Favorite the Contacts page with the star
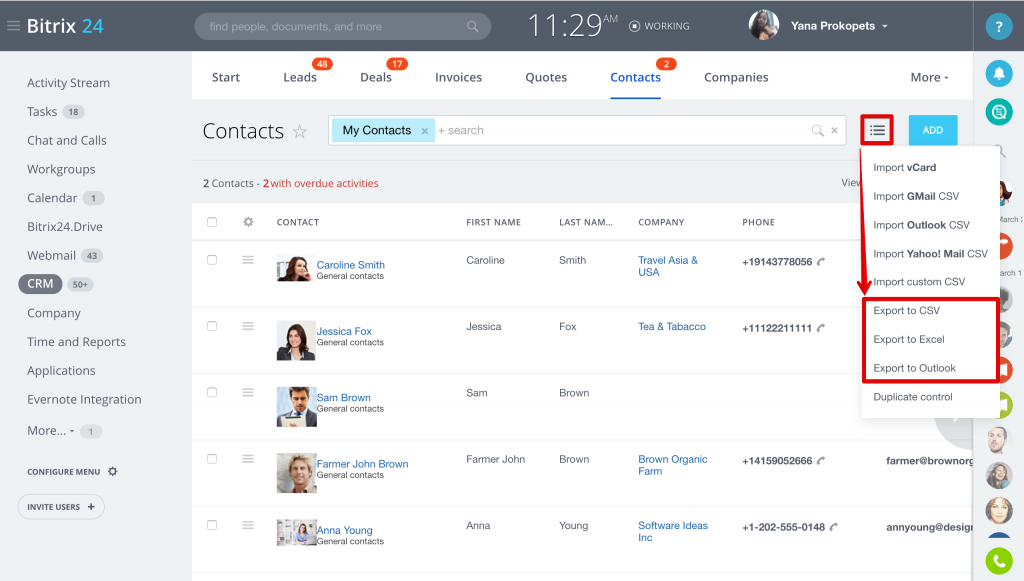Image resolution: width=1024 pixels, height=581 pixels. 300,131
